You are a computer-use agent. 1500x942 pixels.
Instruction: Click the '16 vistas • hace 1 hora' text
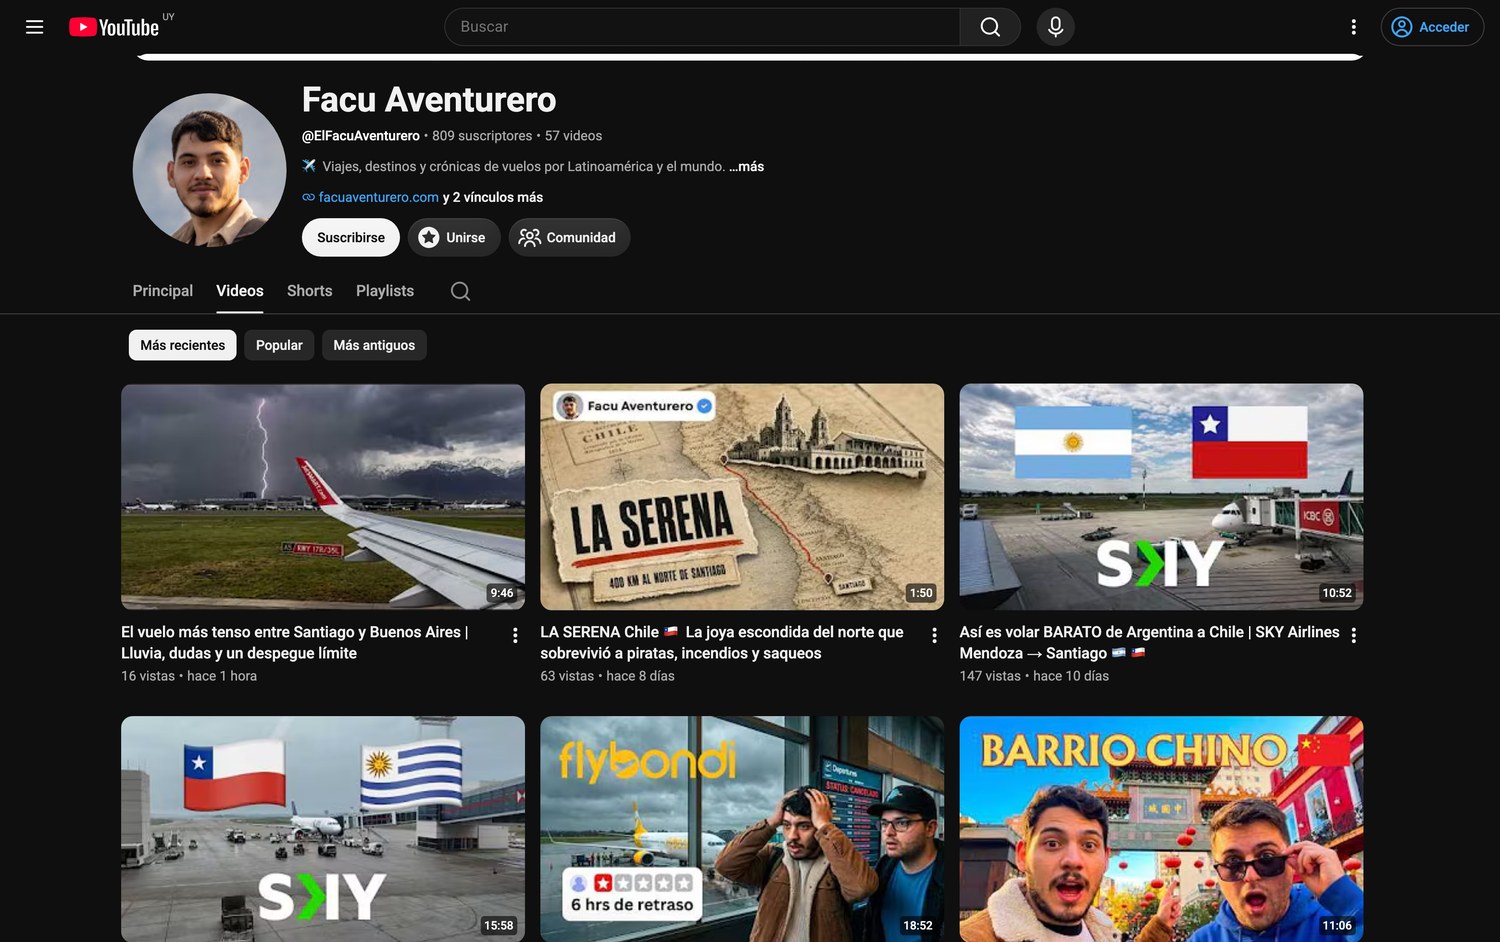coord(189,676)
